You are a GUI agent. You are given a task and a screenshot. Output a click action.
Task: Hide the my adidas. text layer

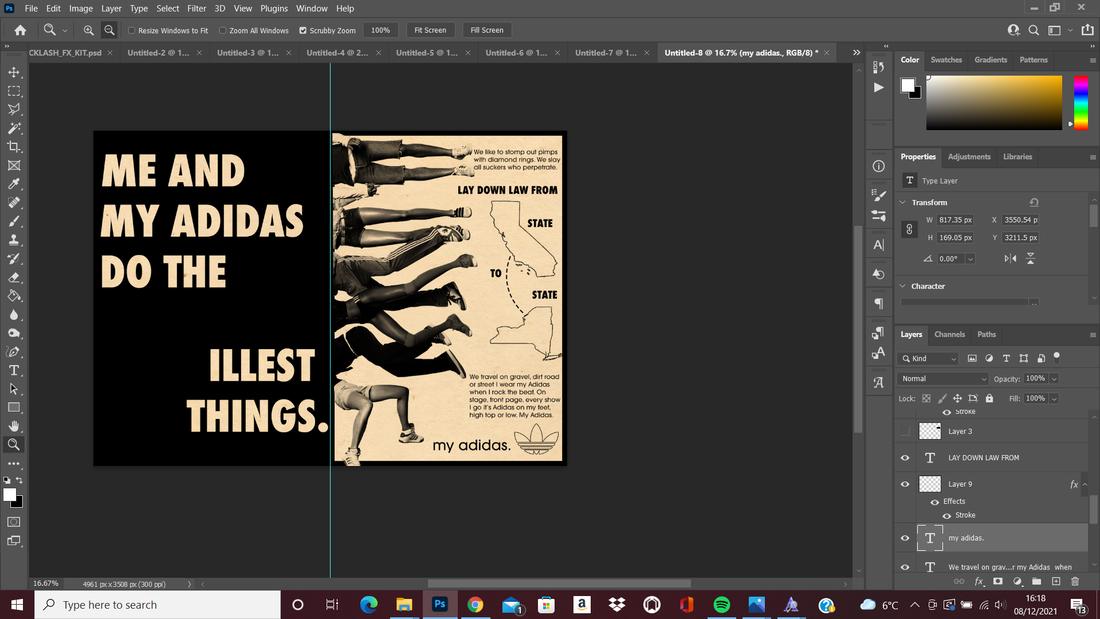pos(905,538)
